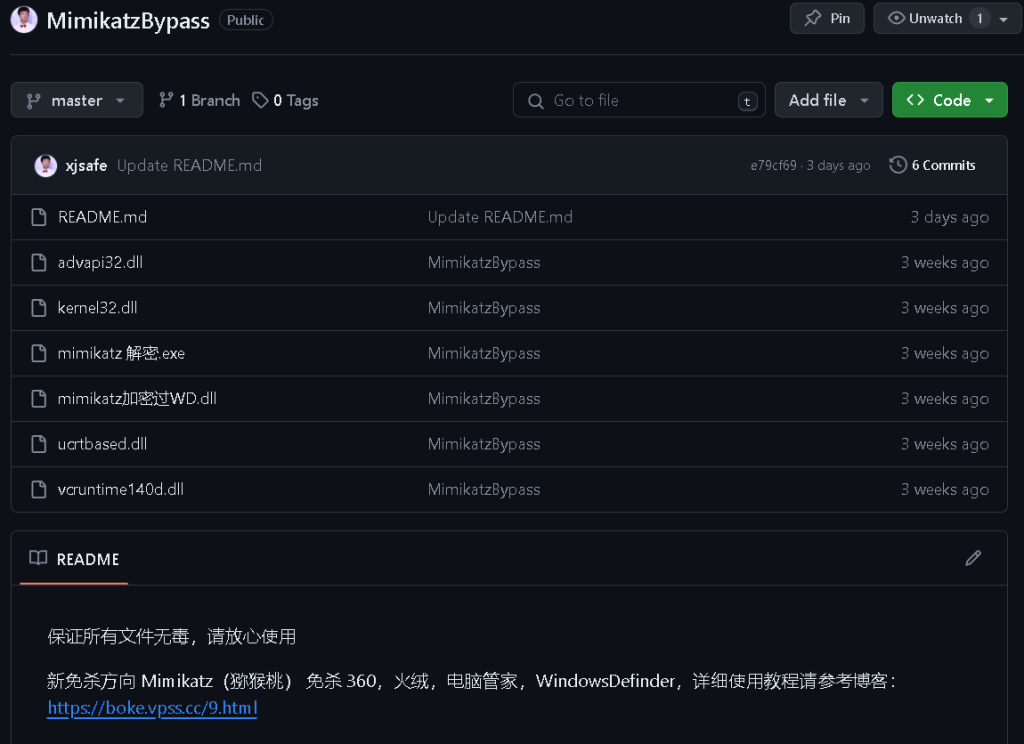Click the 3 weeks ago timestamp of advapi32.dll
The width and height of the screenshot is (1024, 744).
click(944, 263)
